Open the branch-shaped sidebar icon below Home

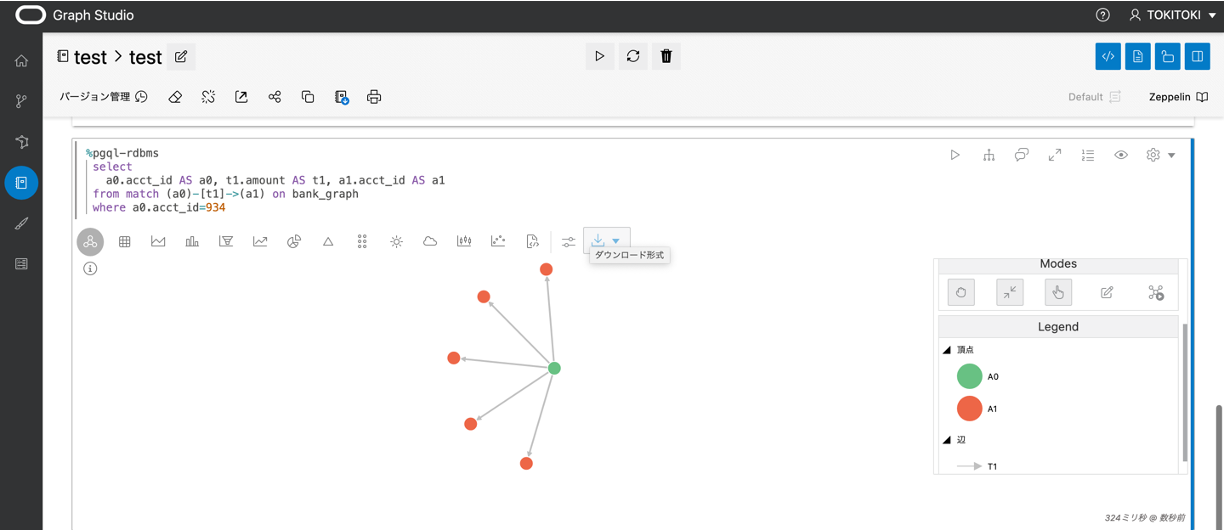[x=21, y=101]
